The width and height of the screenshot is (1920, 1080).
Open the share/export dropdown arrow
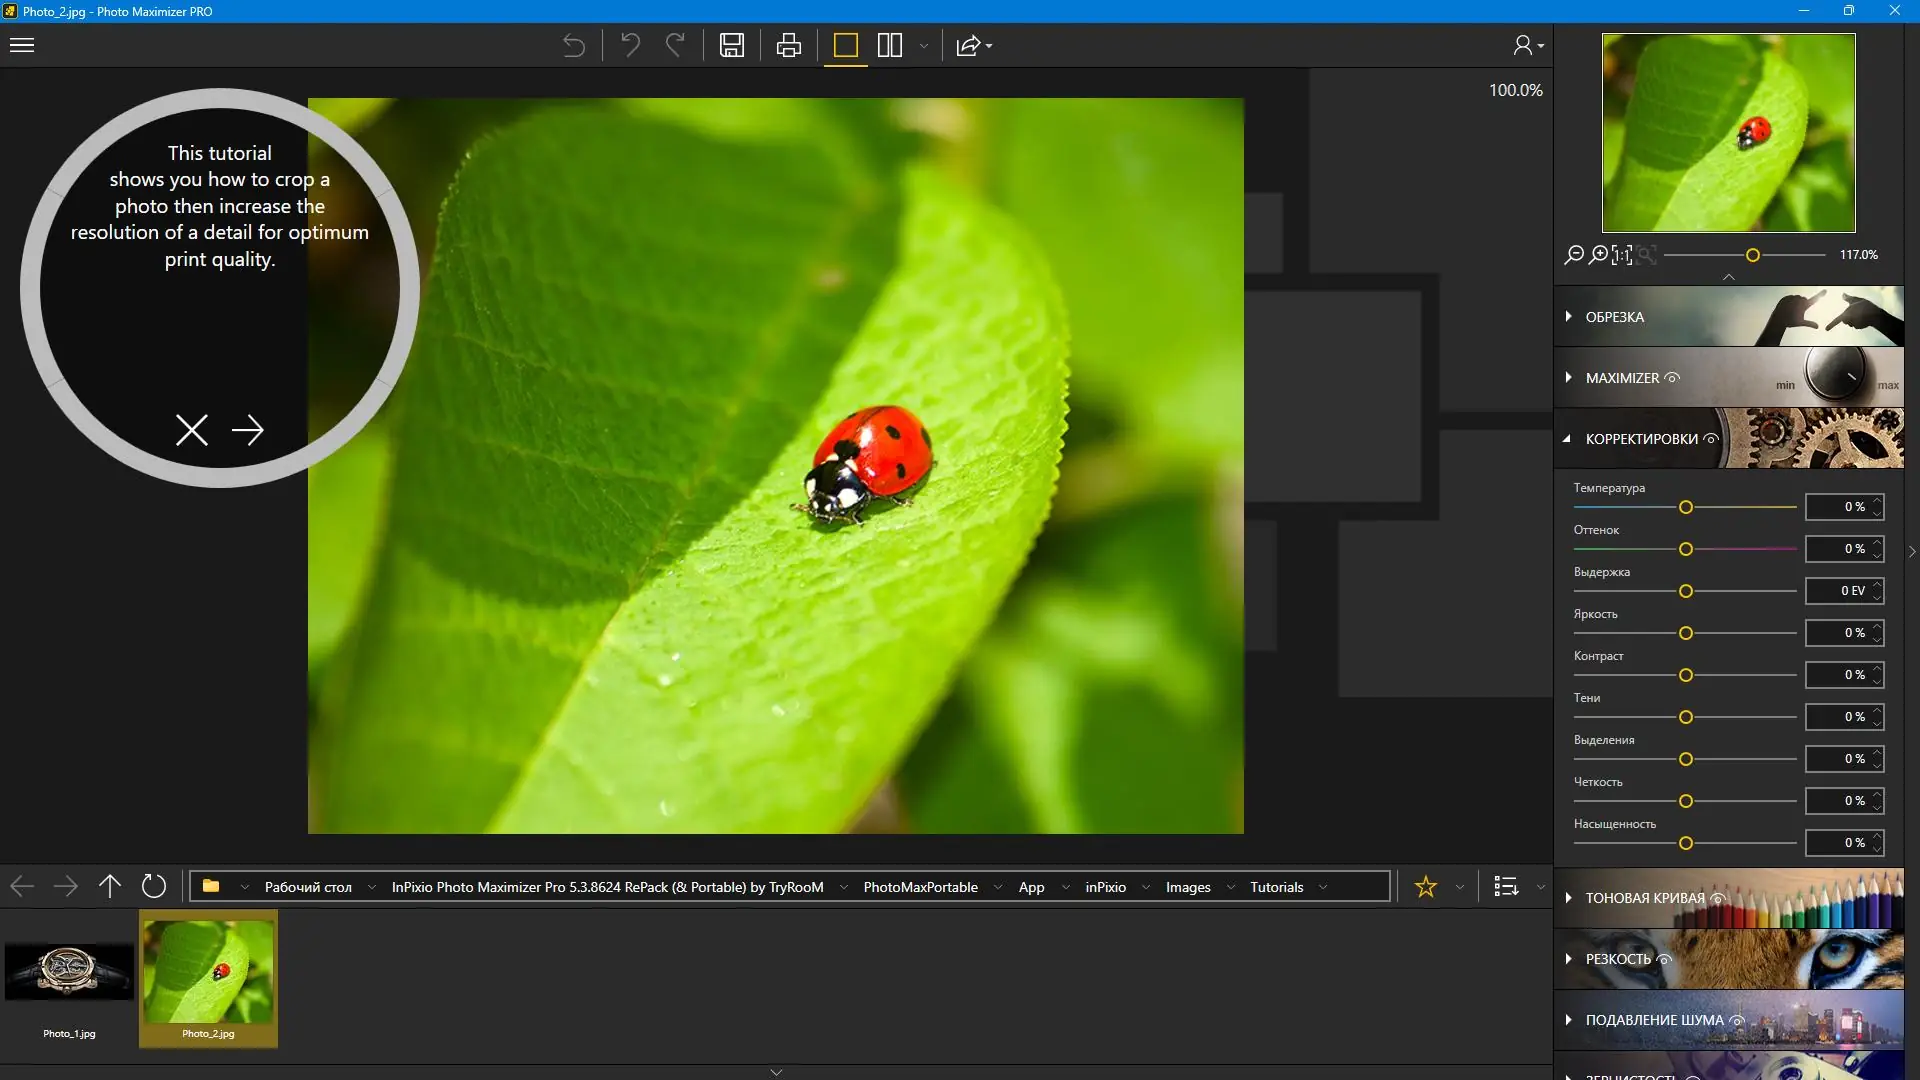click(x=989, y=47)
